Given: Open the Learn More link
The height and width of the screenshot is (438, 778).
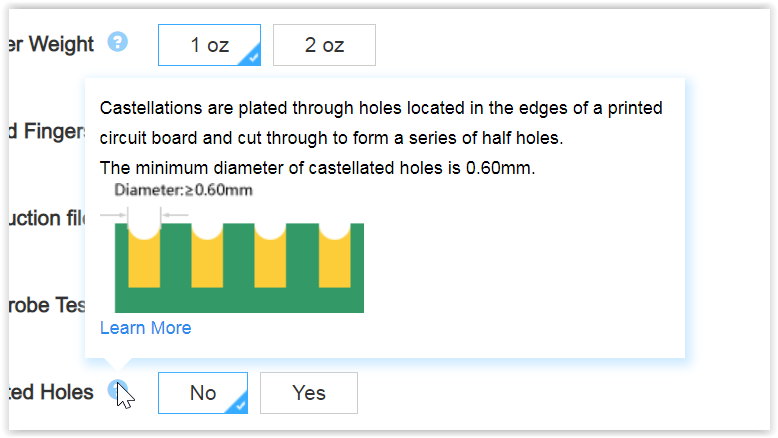Looking at the screenshot, I should coord(146,328).
